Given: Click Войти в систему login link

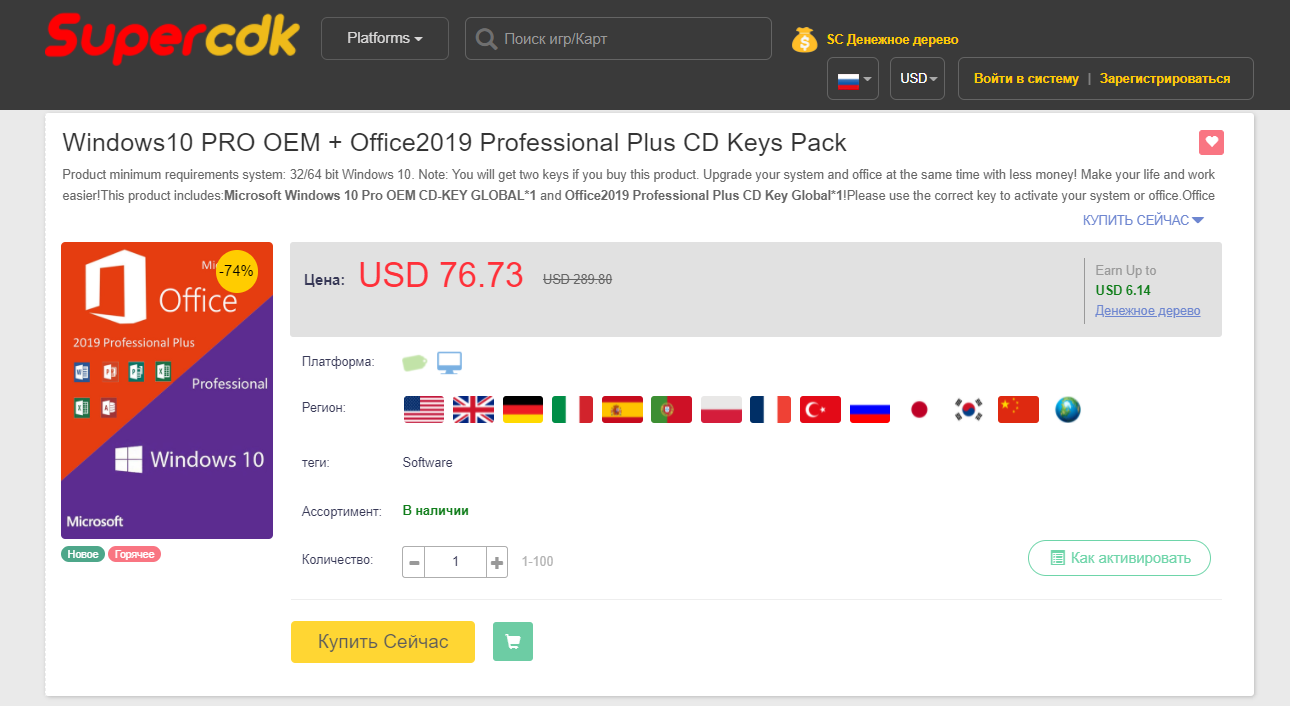Looking at the screenshot, I should pos(1026,78).
